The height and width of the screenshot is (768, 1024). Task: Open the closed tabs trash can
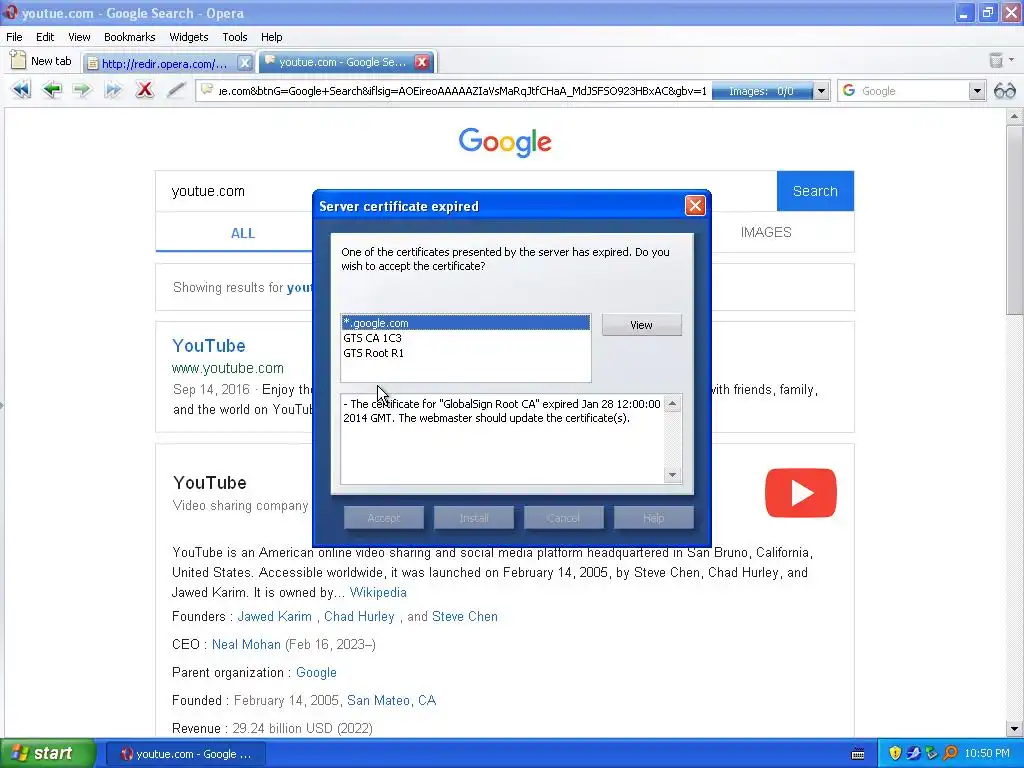tap(996, 61)
